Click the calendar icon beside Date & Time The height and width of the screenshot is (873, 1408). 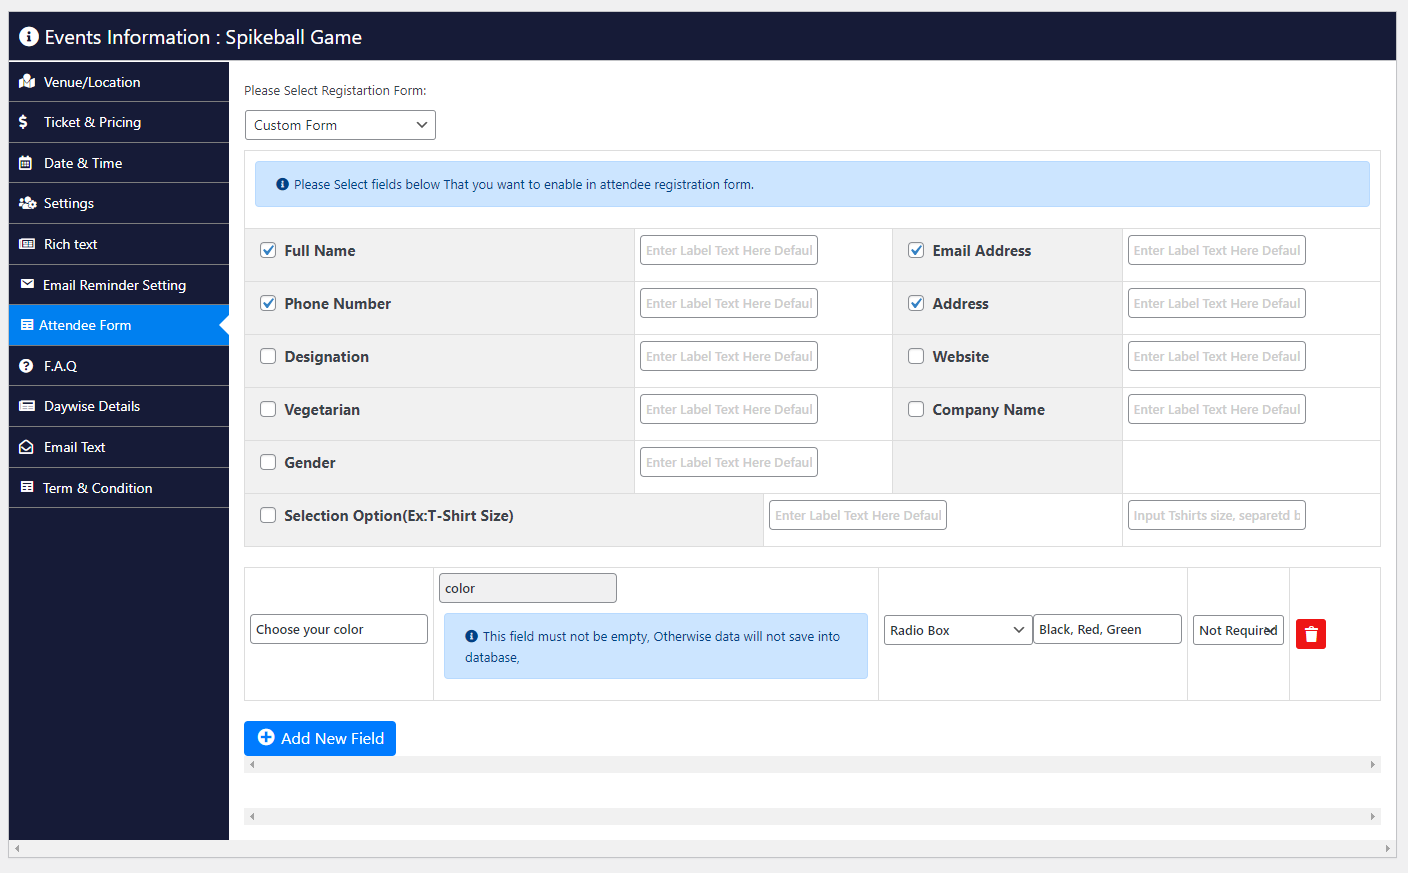[26, 163]
